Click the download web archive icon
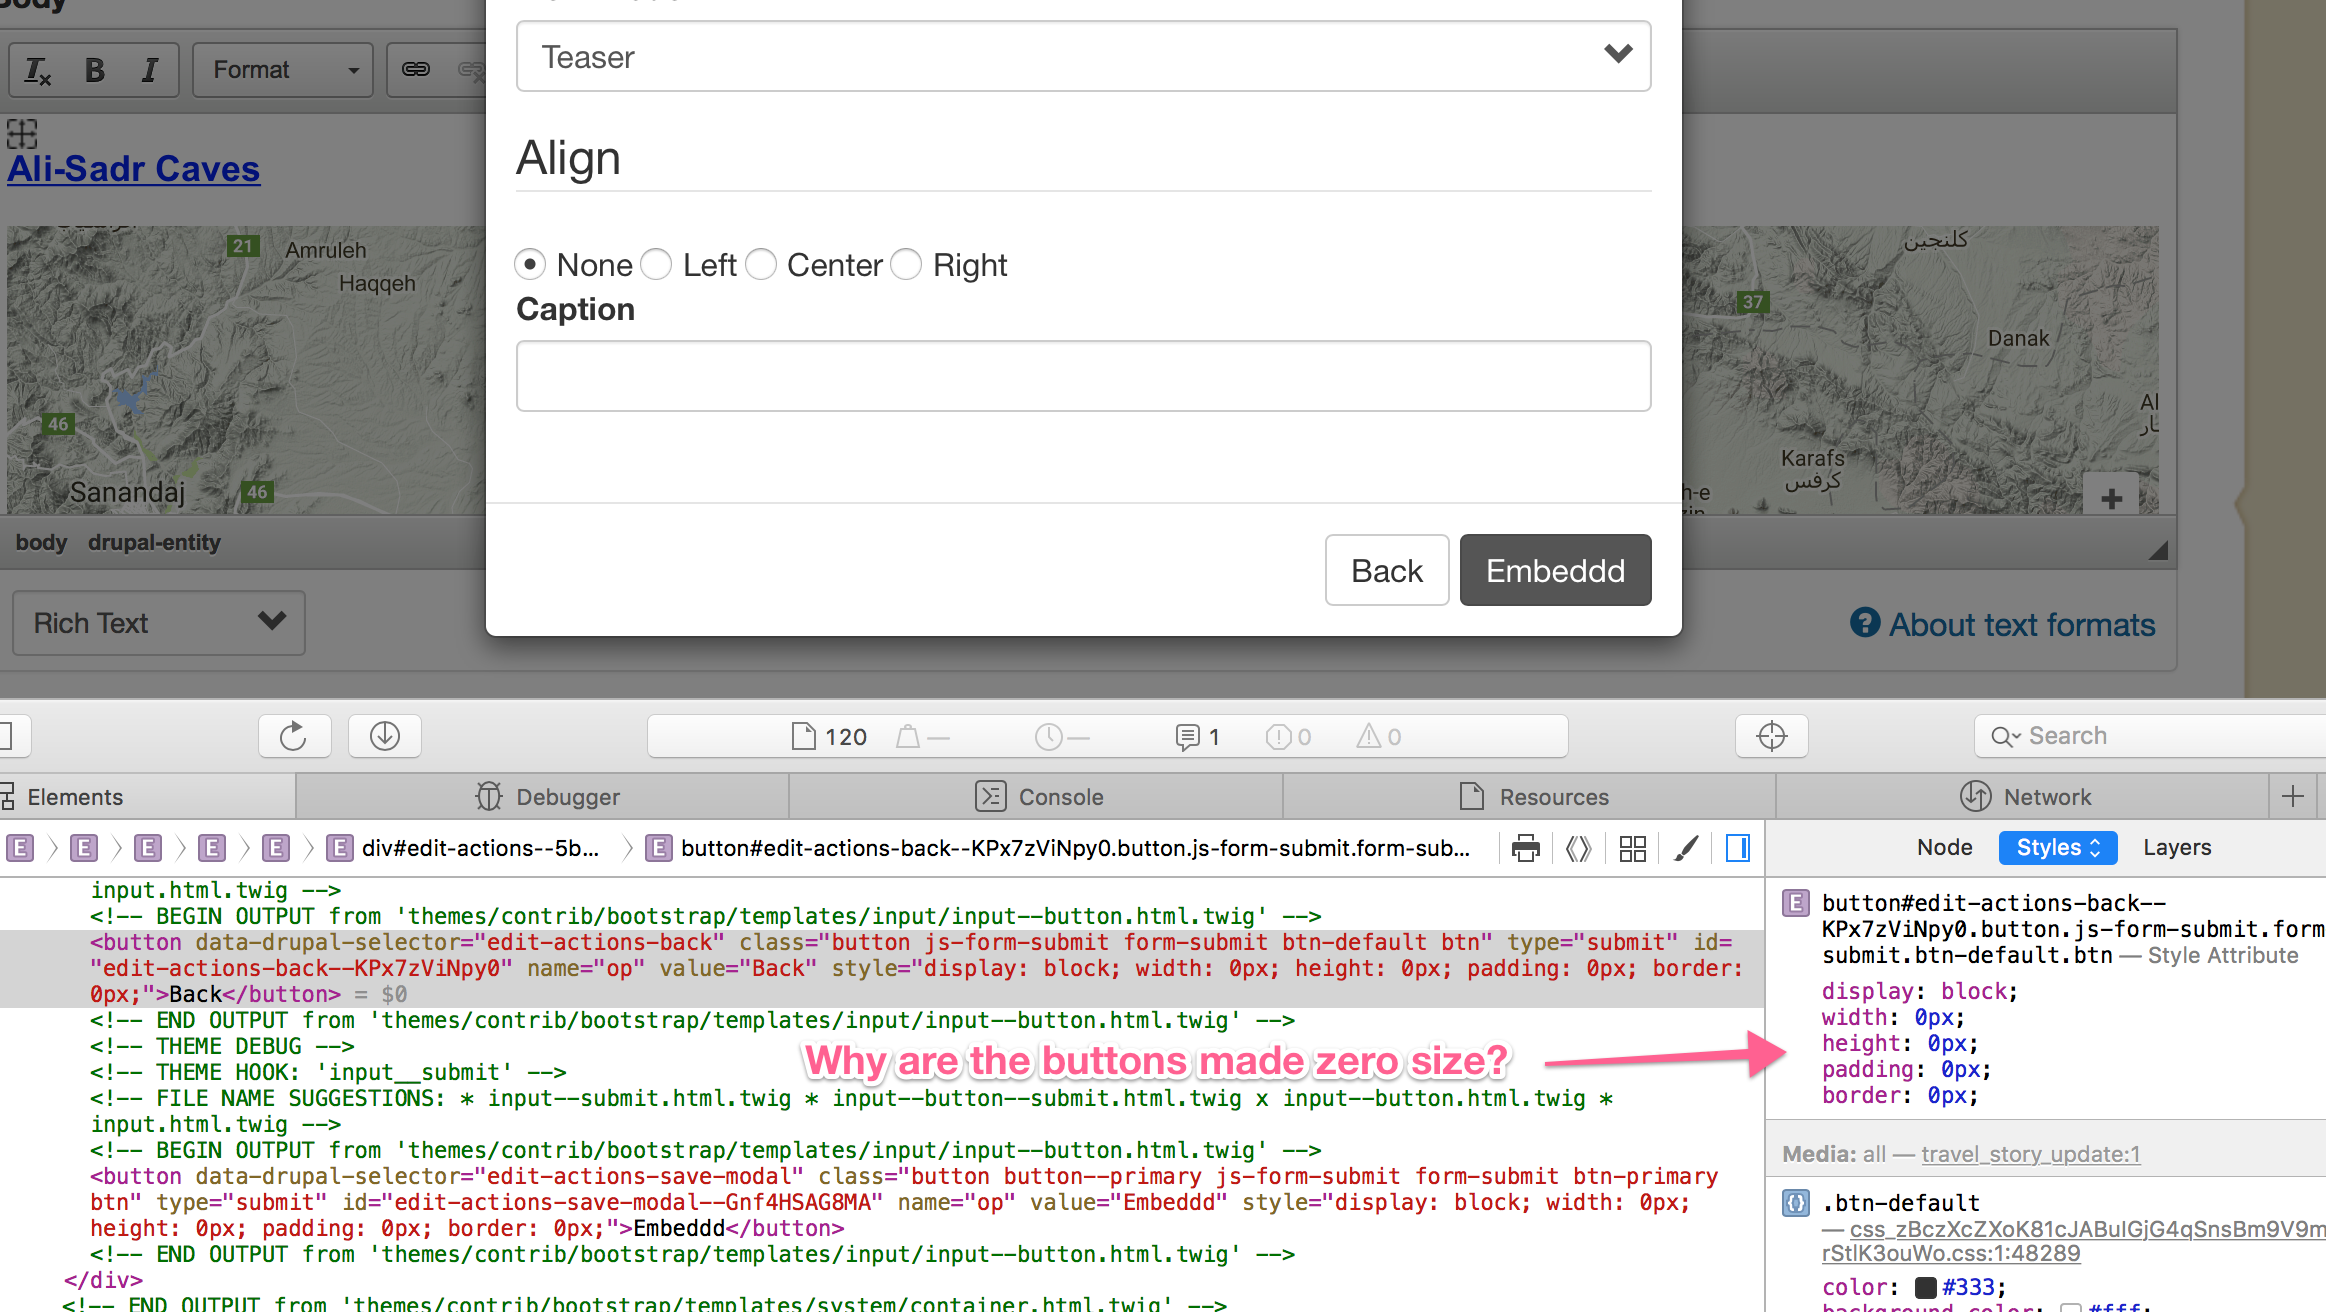Image resolution: width=2326 pixels, height=1312 pixels. click(x=384, y=736)
